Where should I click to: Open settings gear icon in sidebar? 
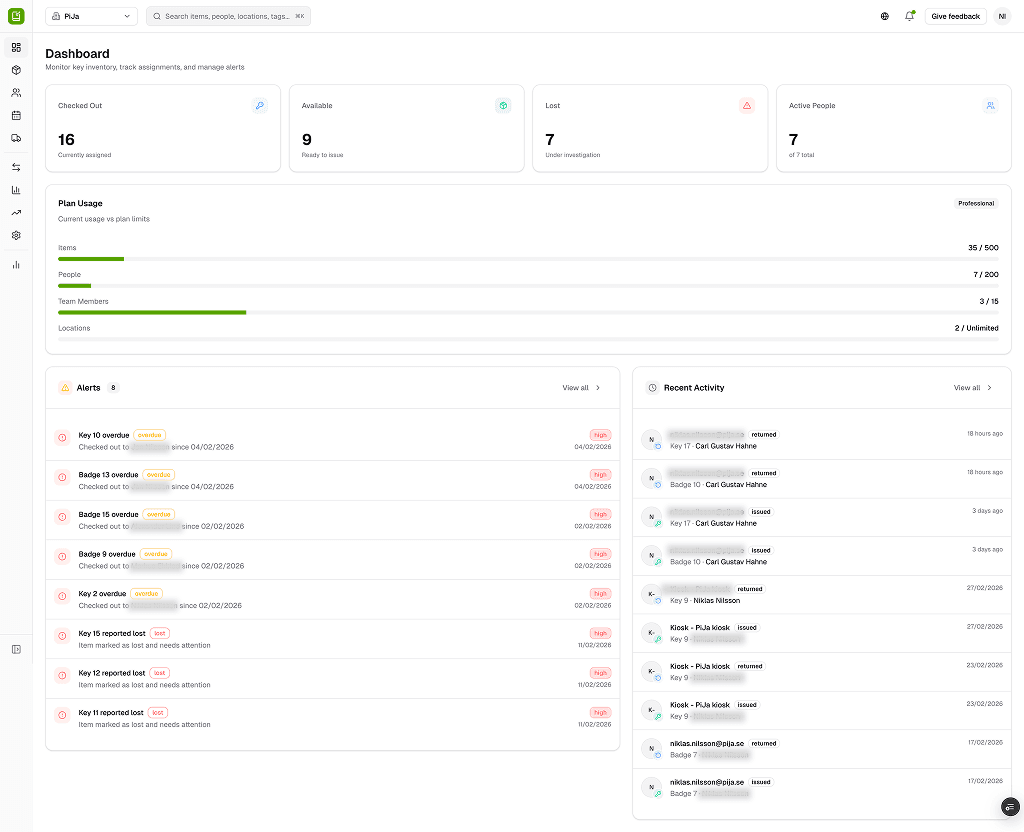[x=16, y=235]
